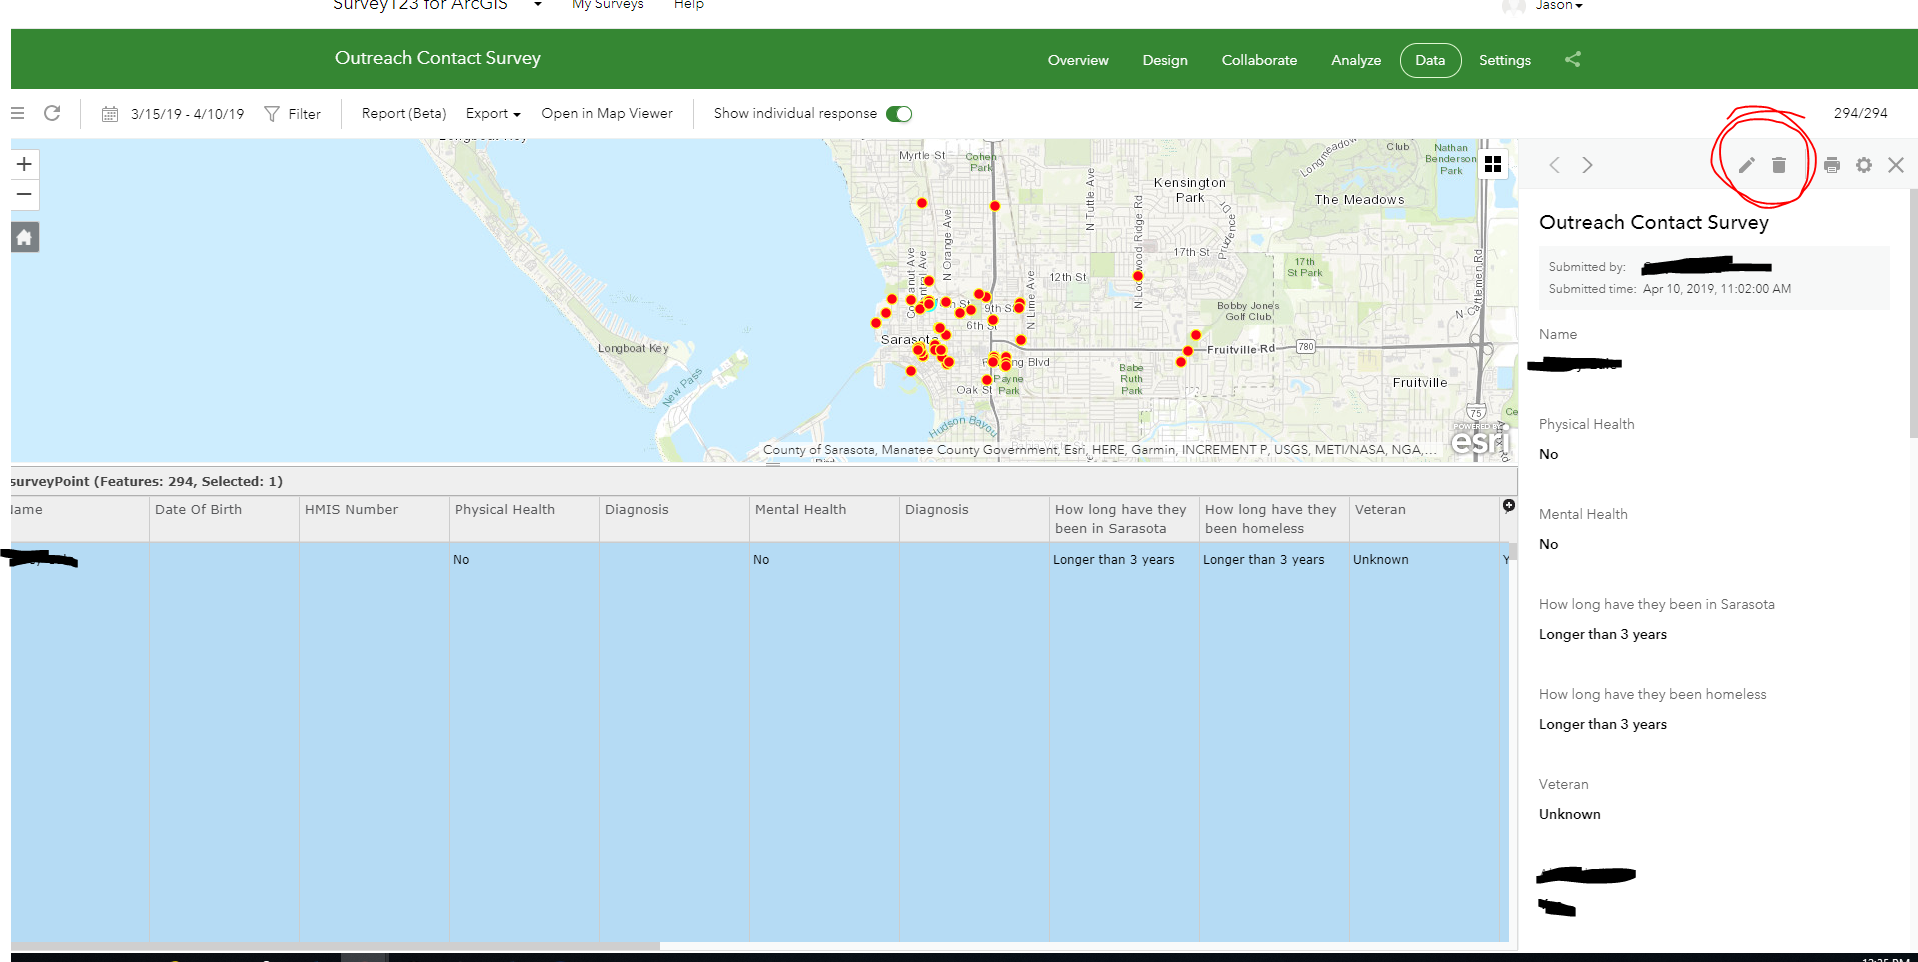Image resolution: width=1918 pixels, height=962 pixels.
Task: Click the 3/15/19 - 4/10/19 date range
Action: (187, 114)
